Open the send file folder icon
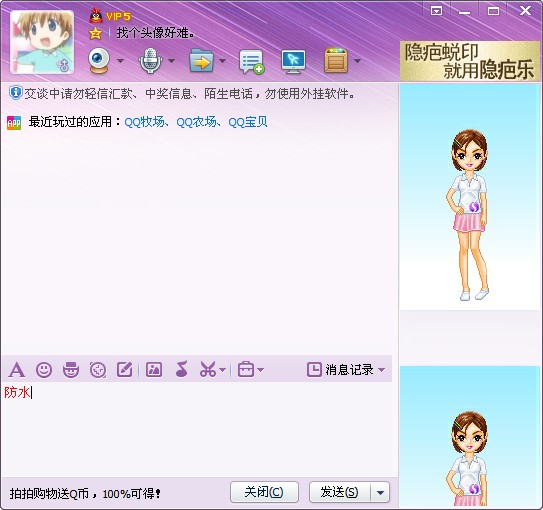Viewport: 543px width, 510px height. (202, 61)
